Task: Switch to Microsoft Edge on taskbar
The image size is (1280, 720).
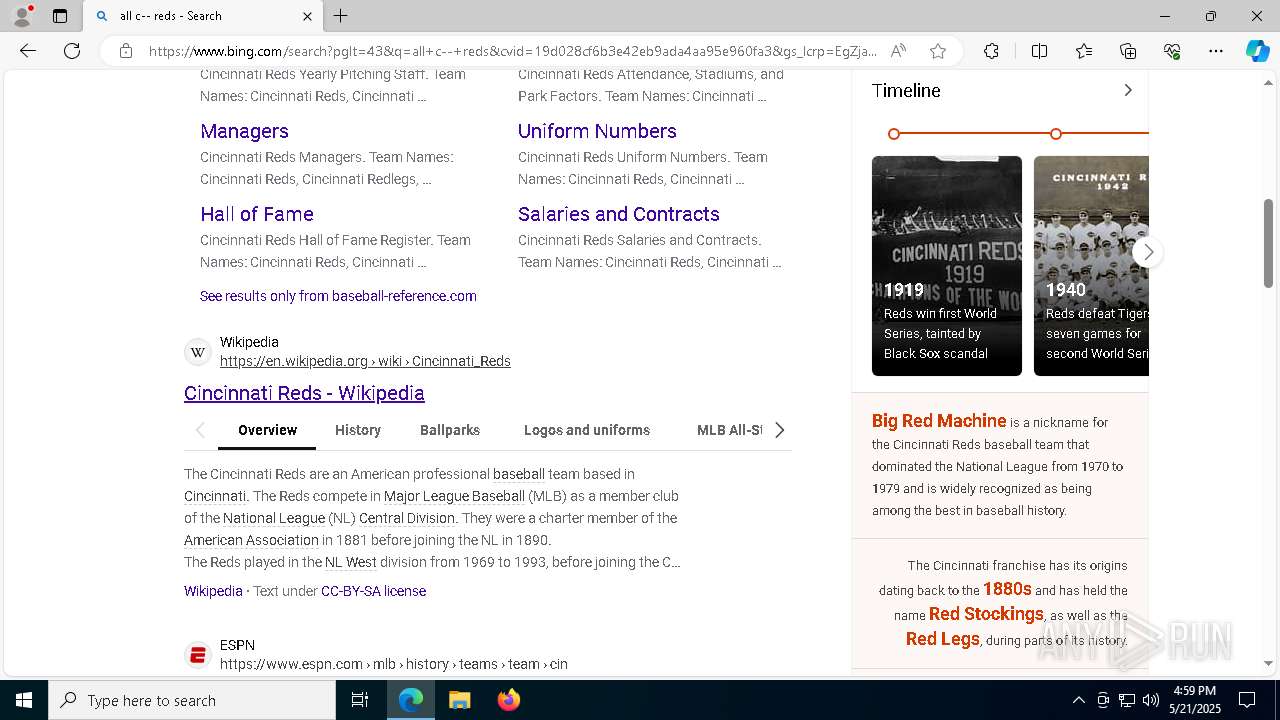Action: point(411,700)
